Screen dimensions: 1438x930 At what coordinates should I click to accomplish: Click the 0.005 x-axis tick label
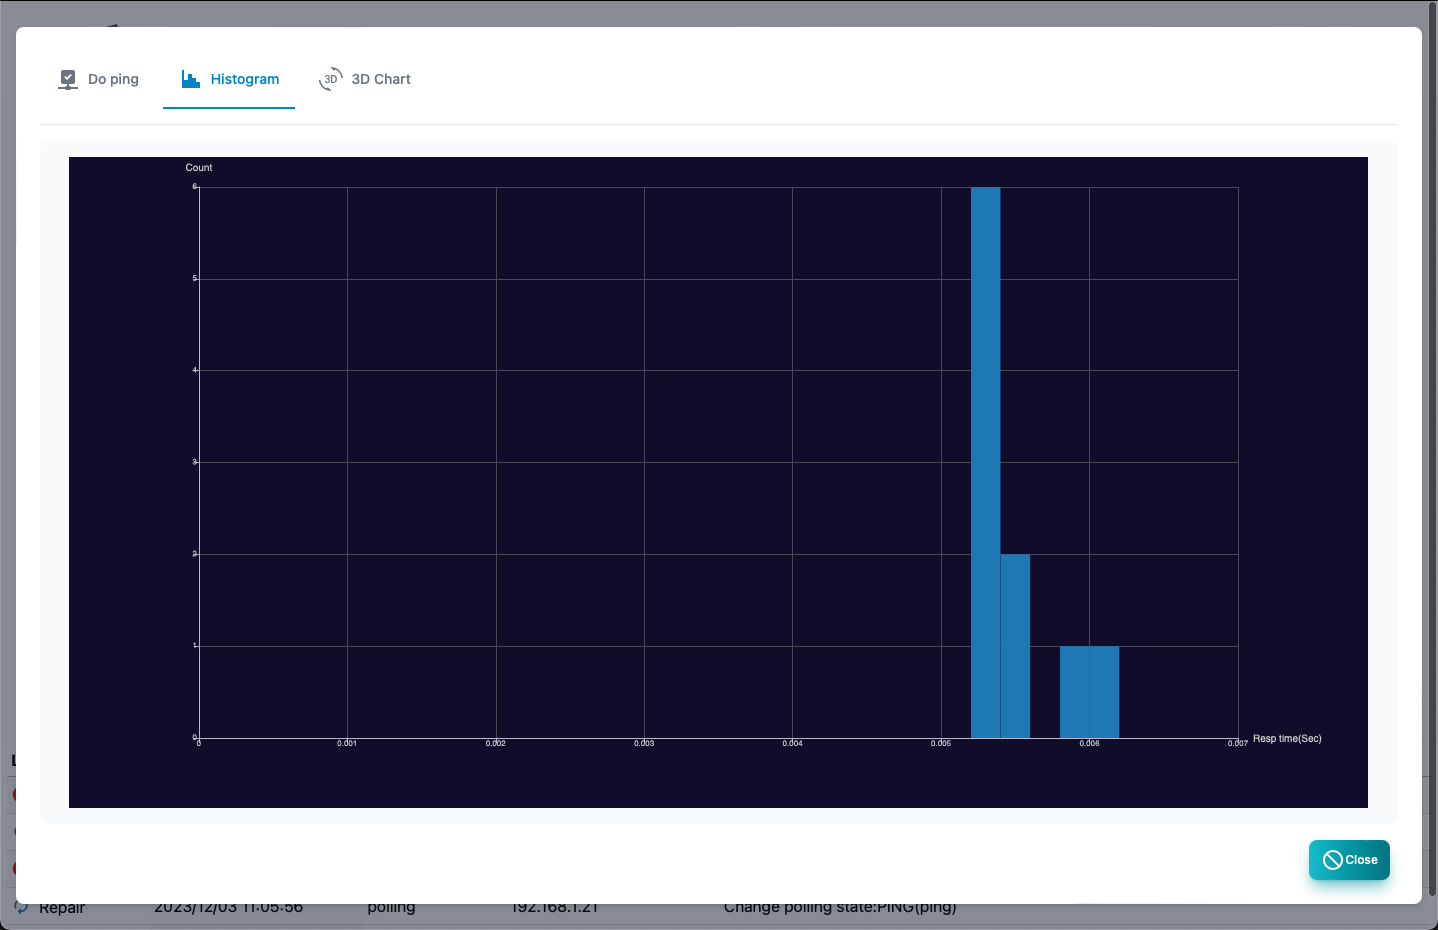941,744
